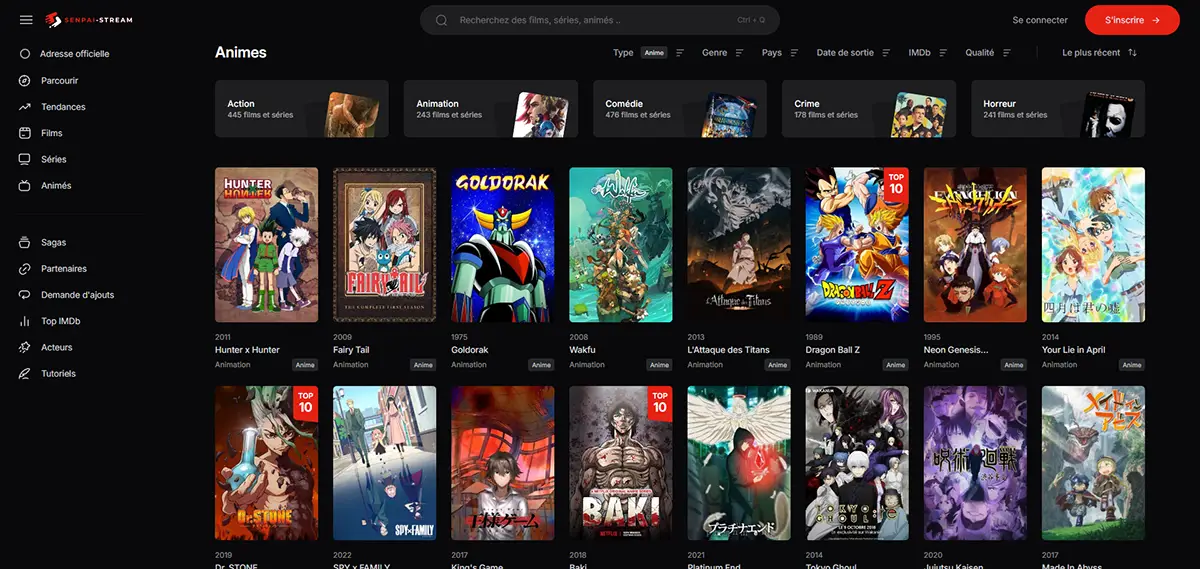1200x569 pixels.
Task: Click the Wakfu title text
Action: coord(582,350)
